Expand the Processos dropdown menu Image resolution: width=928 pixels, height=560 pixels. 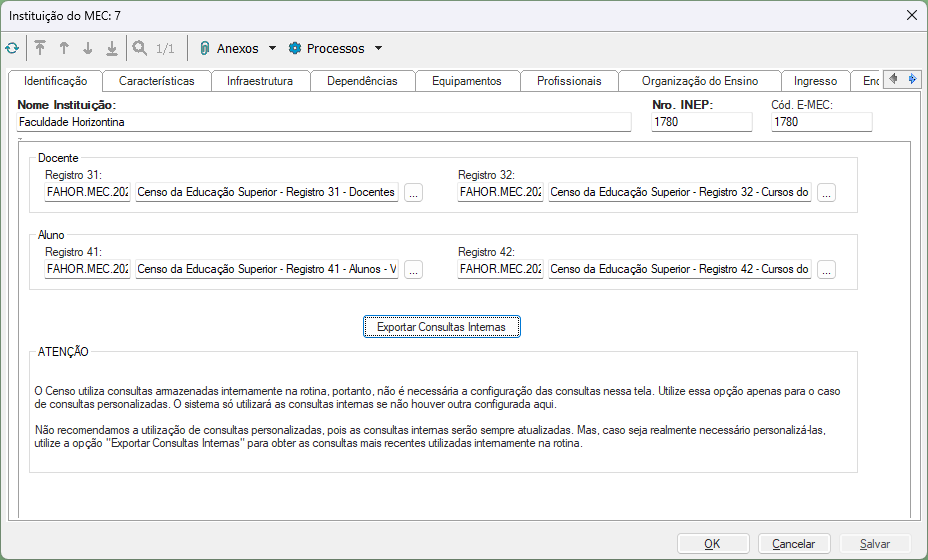pyautogui.click(x=334, y=48)
